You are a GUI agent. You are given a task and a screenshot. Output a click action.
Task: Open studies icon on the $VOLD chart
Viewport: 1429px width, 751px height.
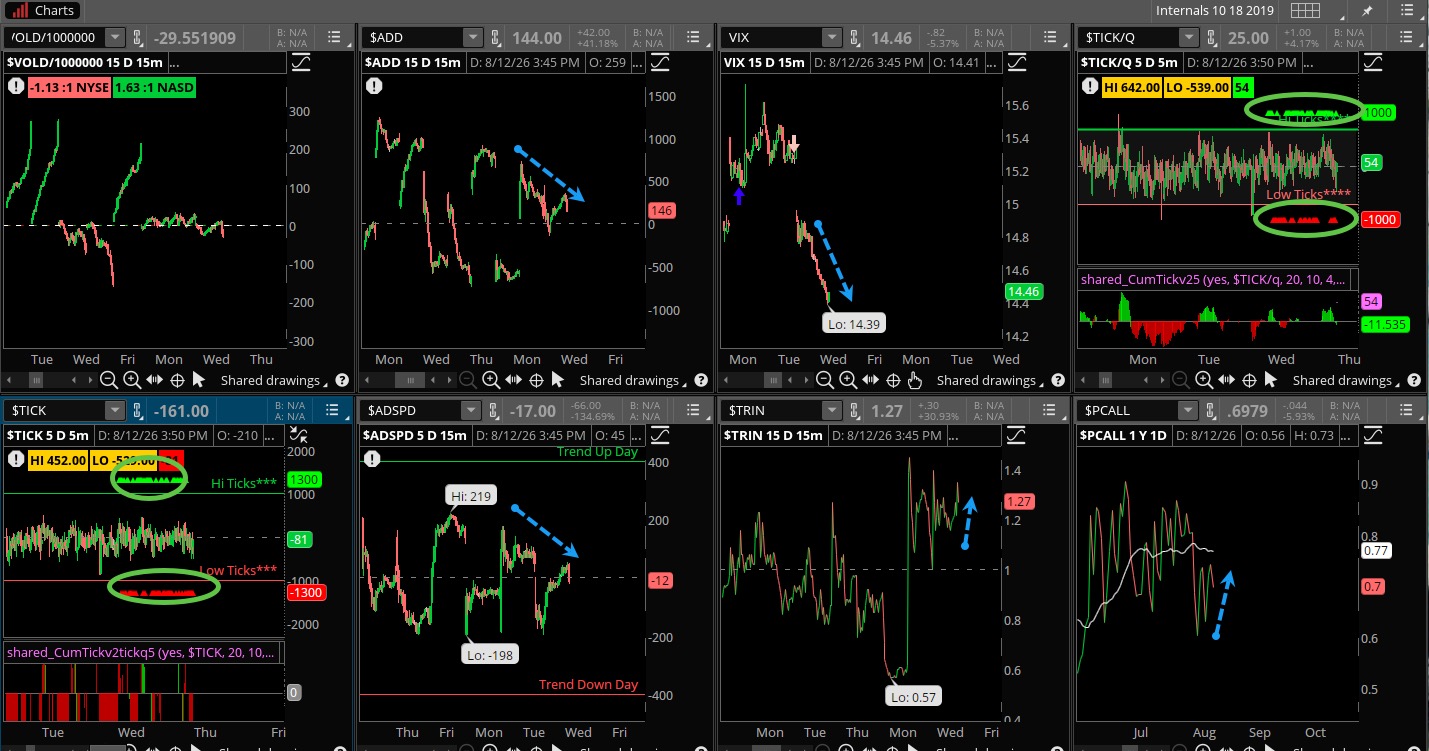pyautogui.click(x=301, y=62)
